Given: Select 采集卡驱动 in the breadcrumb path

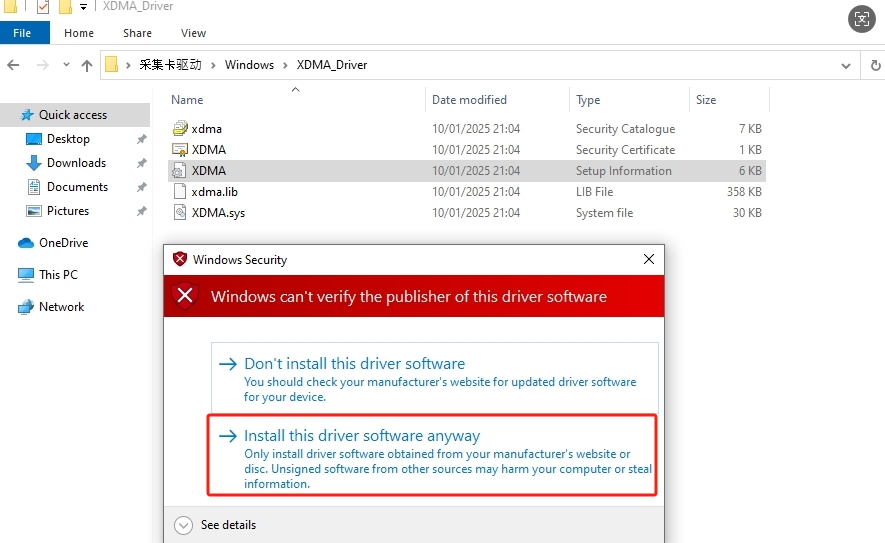Looking at the screenshot, I should pos(170,64).
